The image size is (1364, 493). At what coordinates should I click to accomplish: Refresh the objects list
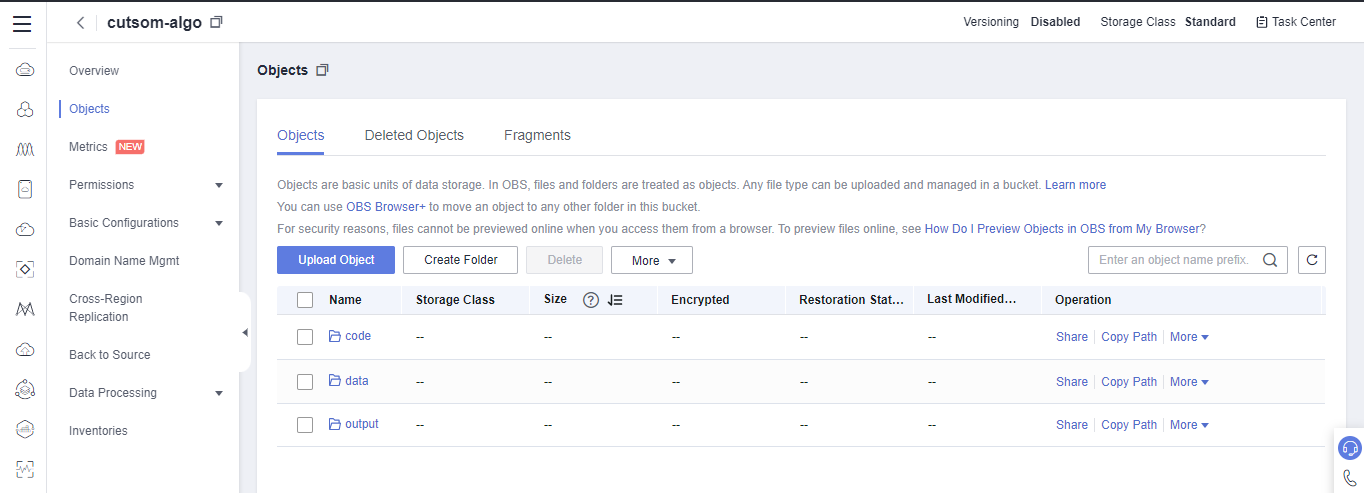1312,260
